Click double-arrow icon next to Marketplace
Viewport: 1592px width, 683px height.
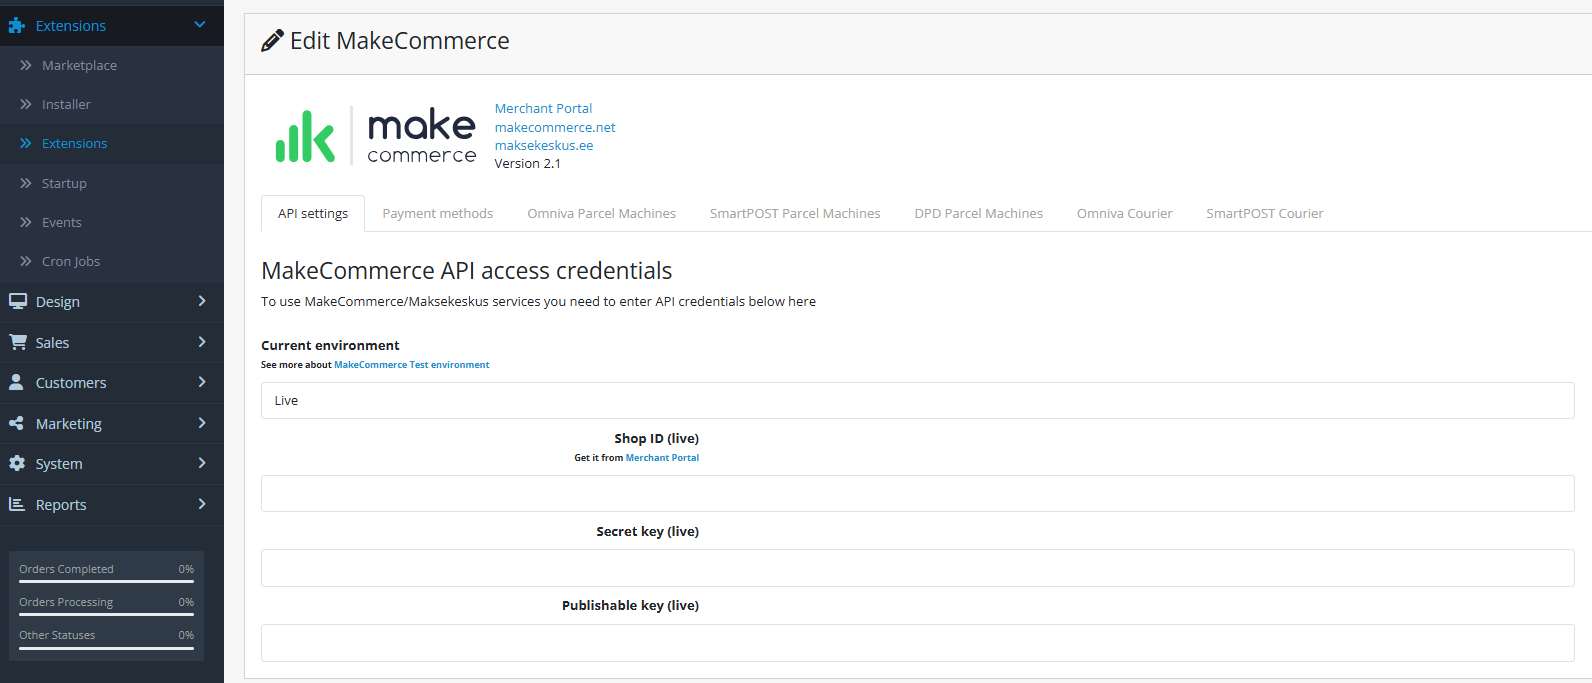pos(26,65)
